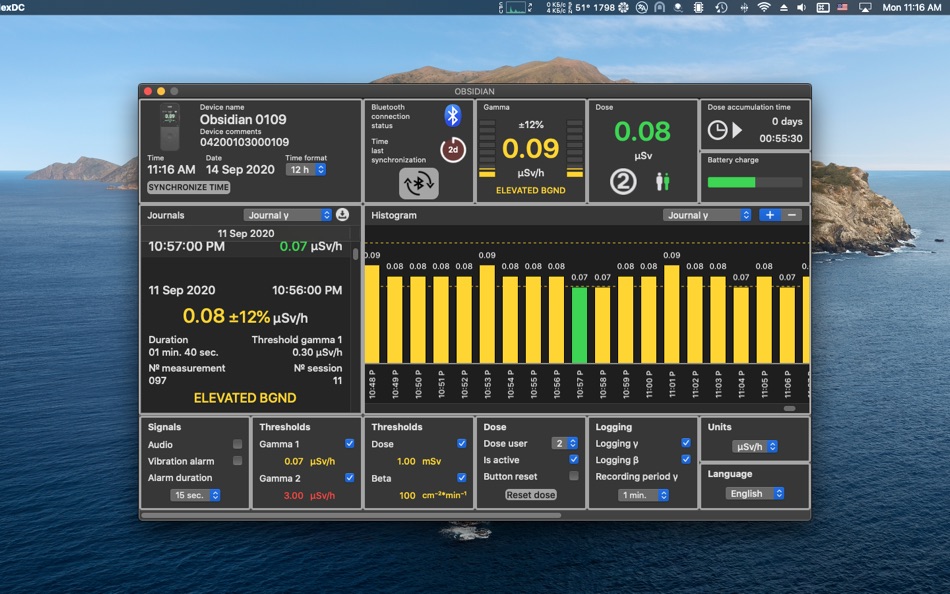950x594 pixels.
Task: Click the green Battery charge bar
Action: (x=732, y=182)
